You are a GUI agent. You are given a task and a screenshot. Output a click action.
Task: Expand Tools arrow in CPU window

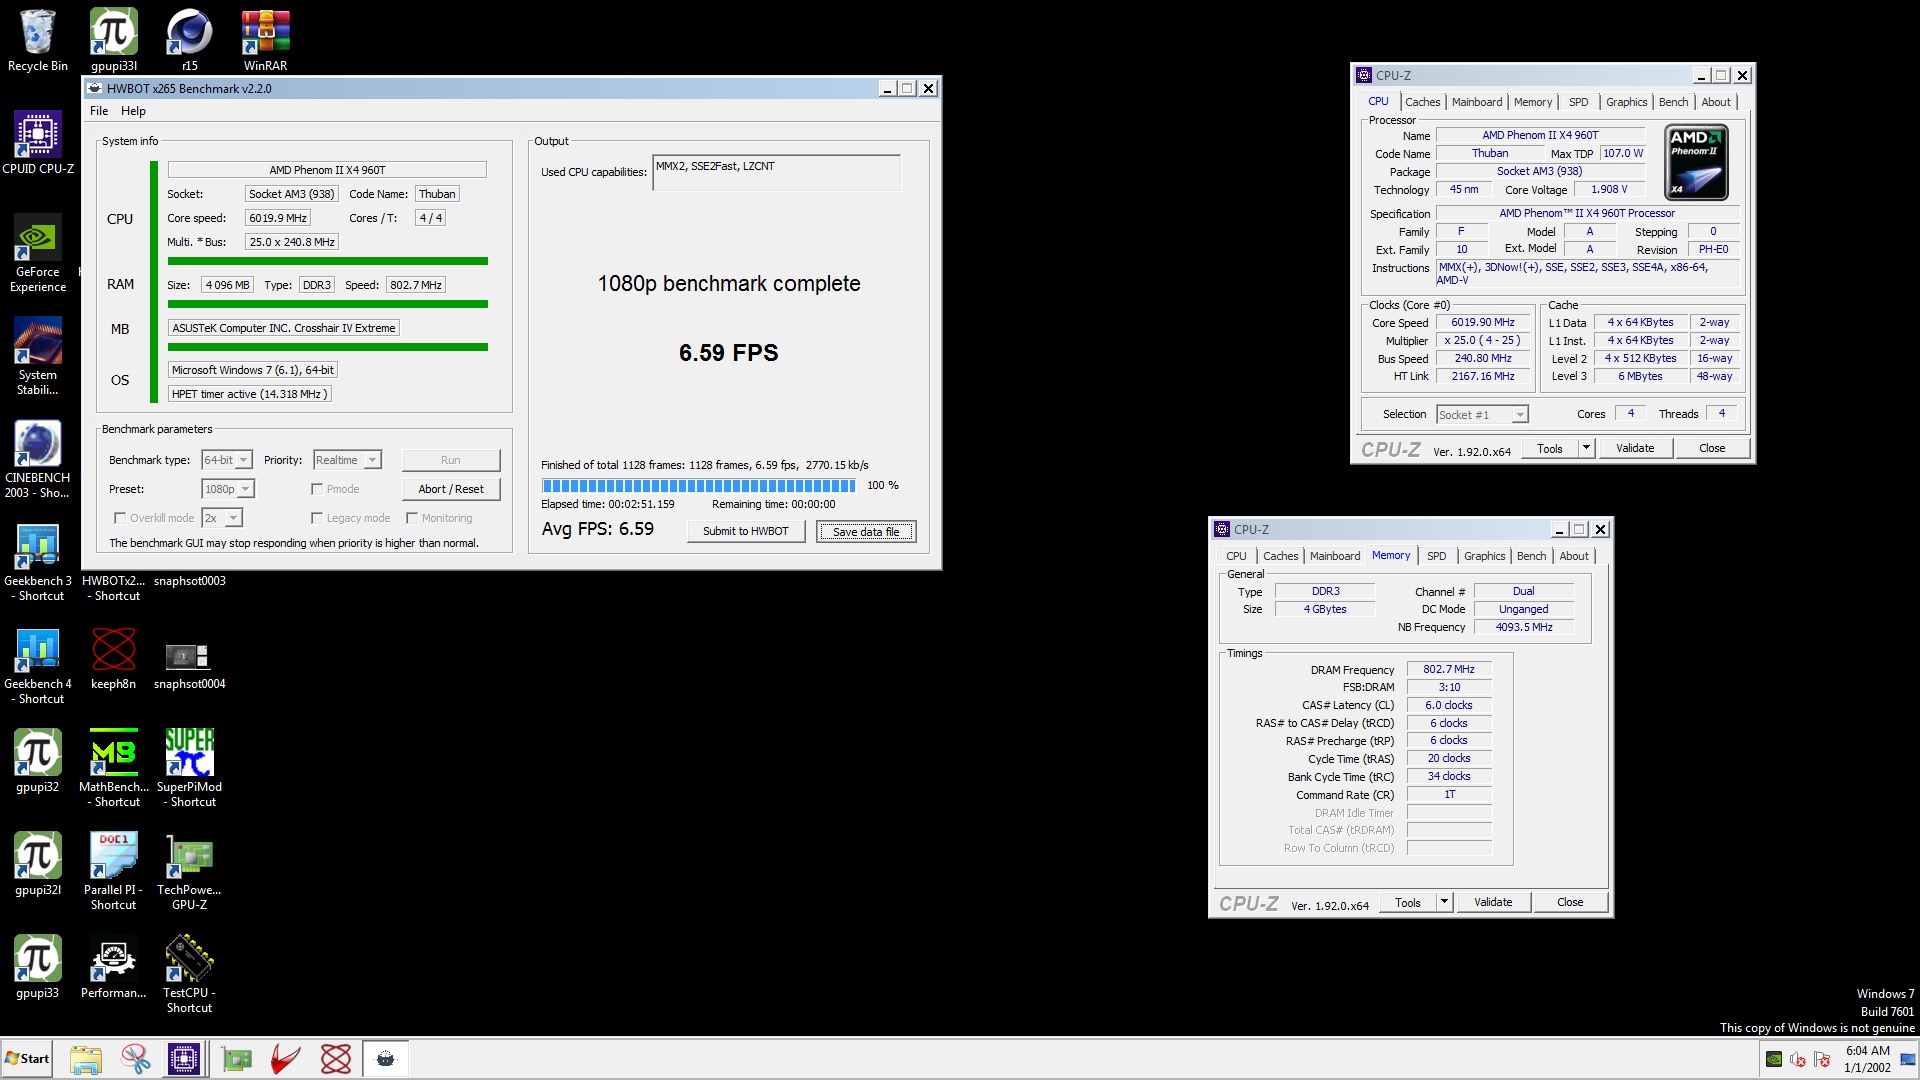tap(1586, 448)
